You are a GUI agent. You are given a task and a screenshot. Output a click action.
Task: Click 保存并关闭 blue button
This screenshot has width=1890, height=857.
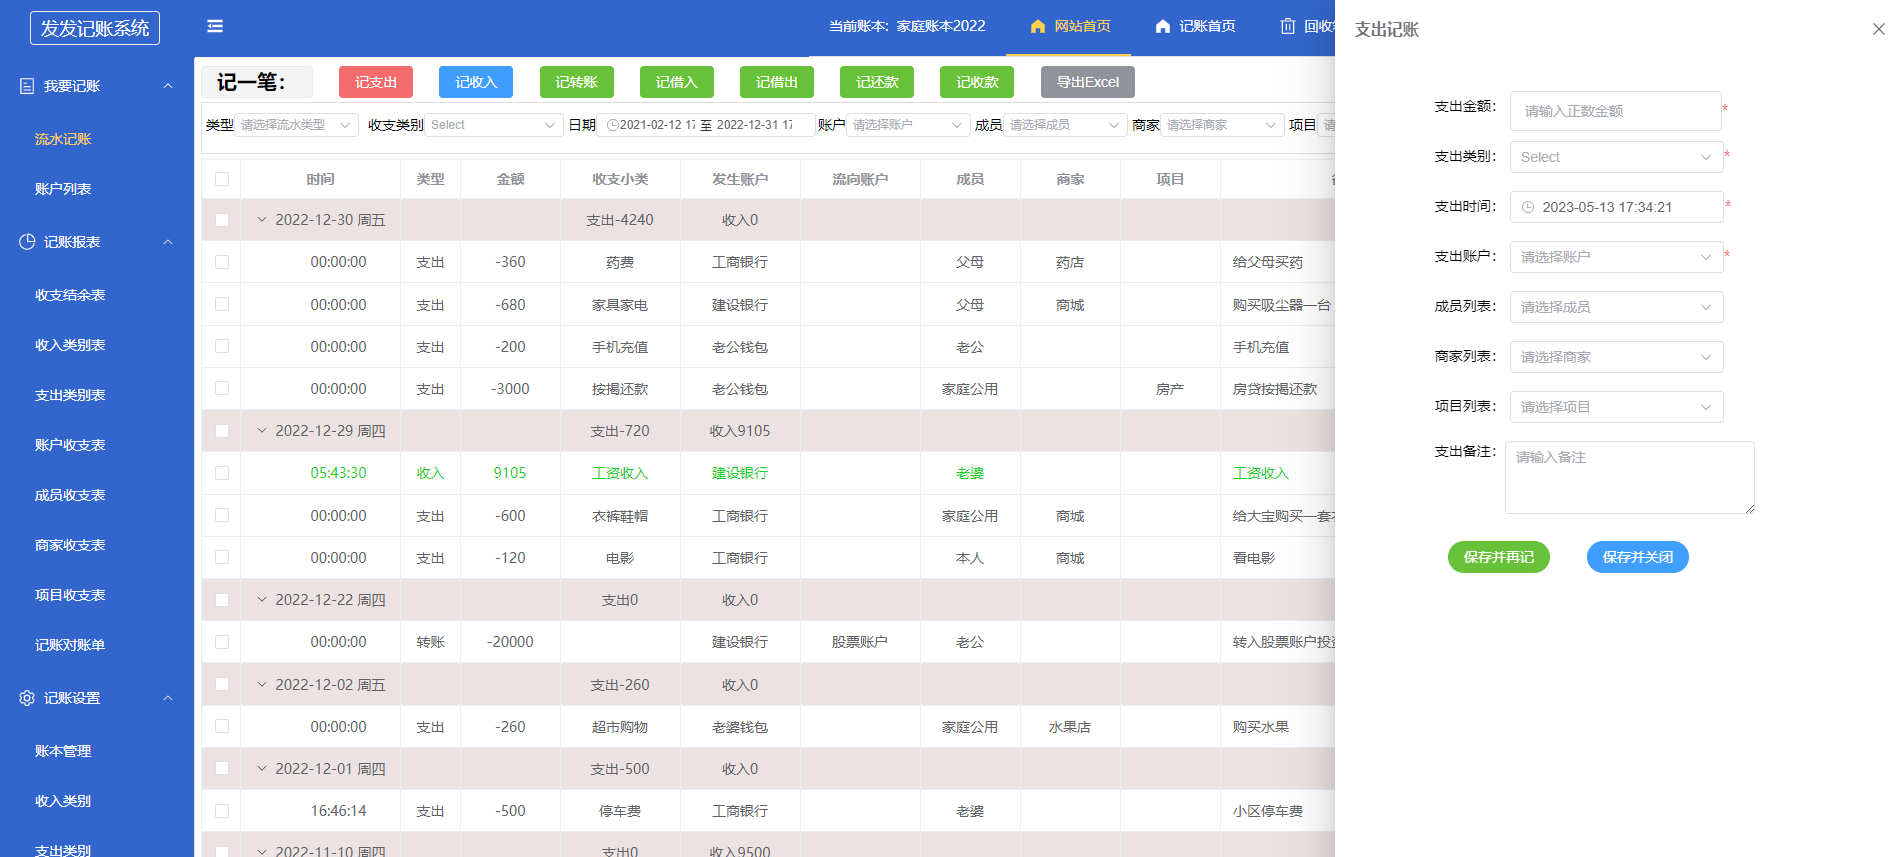(1638, 557)
